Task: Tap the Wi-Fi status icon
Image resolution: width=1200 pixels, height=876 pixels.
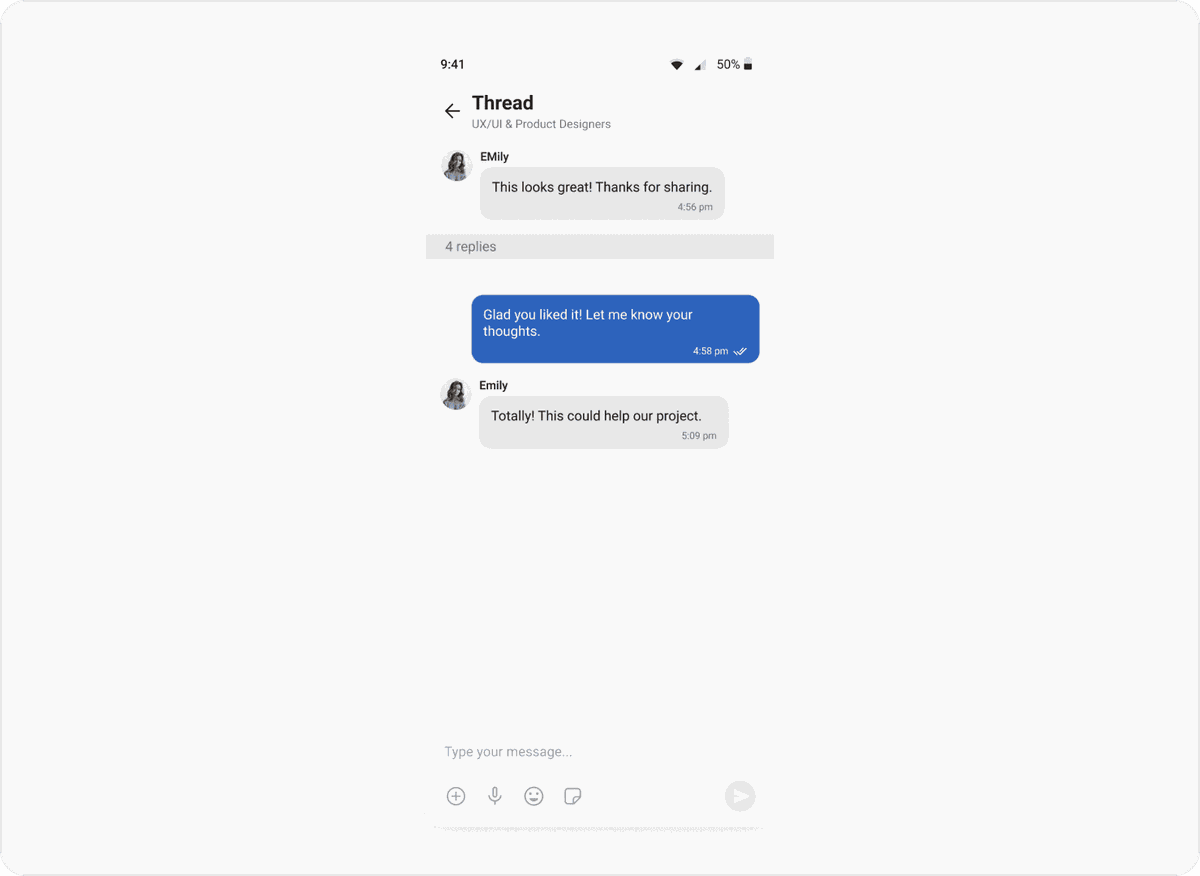Action: 677,65
